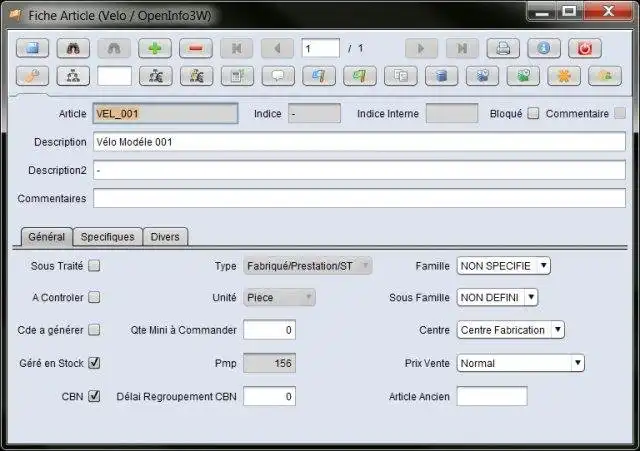Click the record number field showing 1
Screen dimensions: 640x451
pos(320,49)
